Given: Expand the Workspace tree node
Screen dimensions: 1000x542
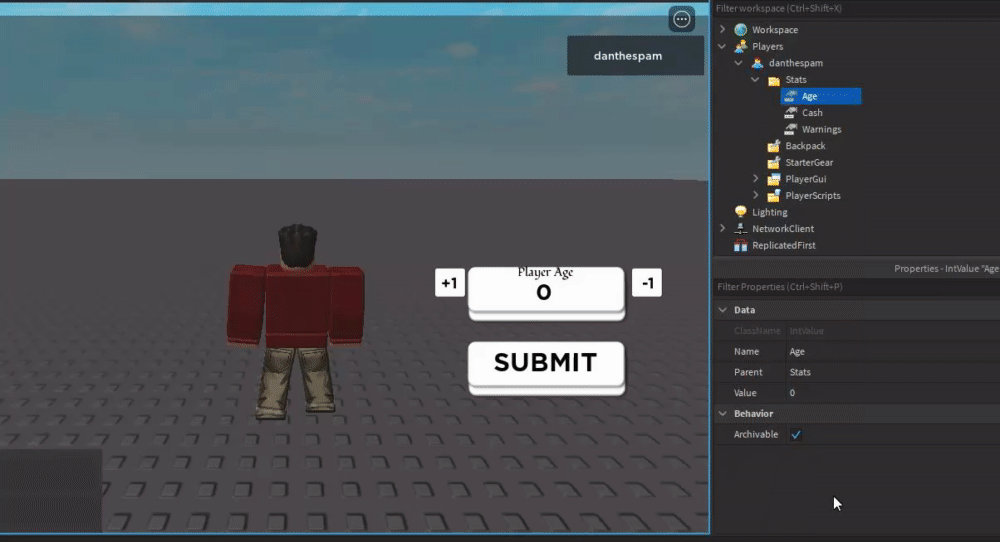Looking at the screenshot, I should [722, 29].
